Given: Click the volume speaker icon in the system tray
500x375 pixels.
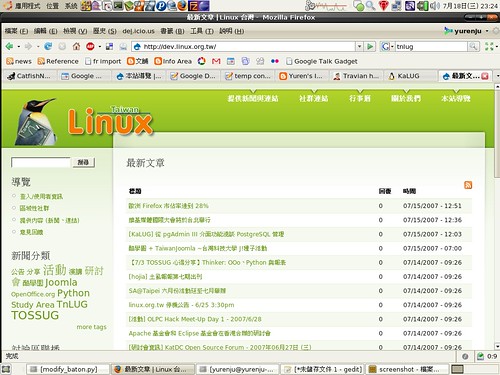Looking at the screenshot, I should (434, 6).
